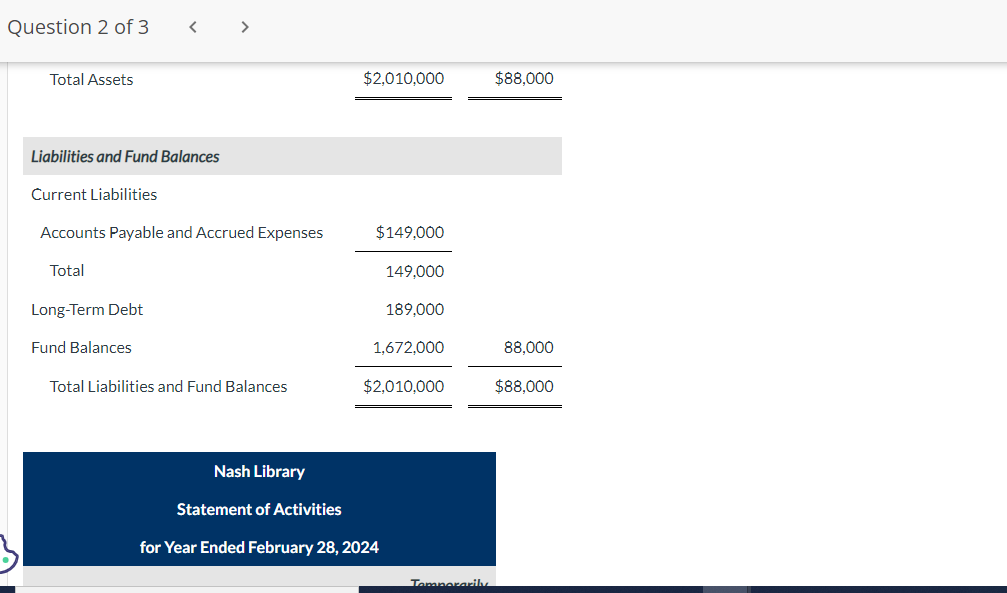
Task: Select the Total Assets row label
Action: (x=91, y=80)
